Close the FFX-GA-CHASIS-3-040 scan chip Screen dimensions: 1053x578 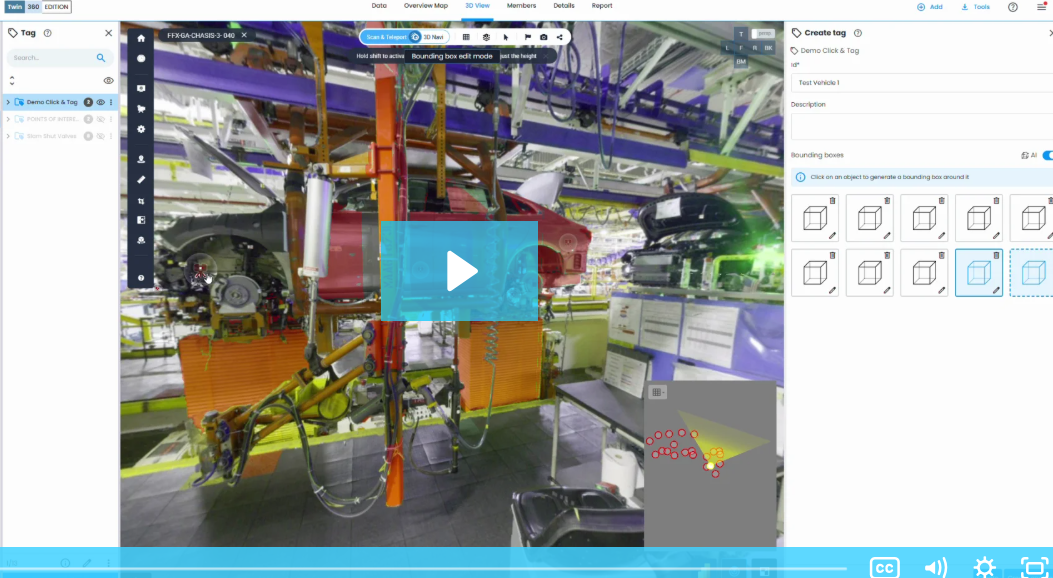[244, 35]
